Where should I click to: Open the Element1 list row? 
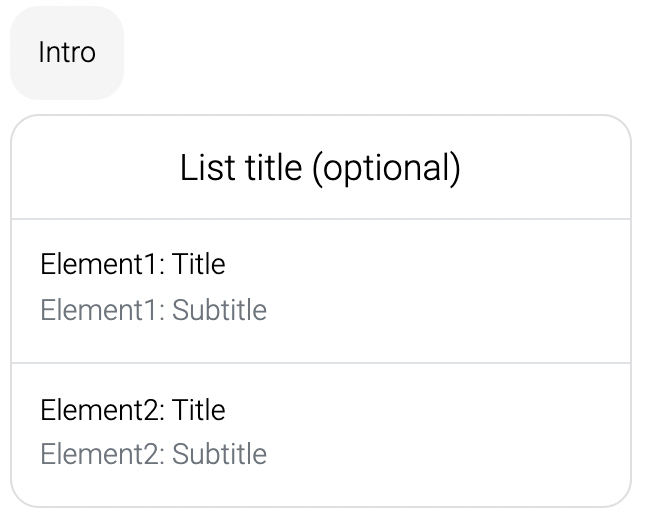[x=321, y=291]
